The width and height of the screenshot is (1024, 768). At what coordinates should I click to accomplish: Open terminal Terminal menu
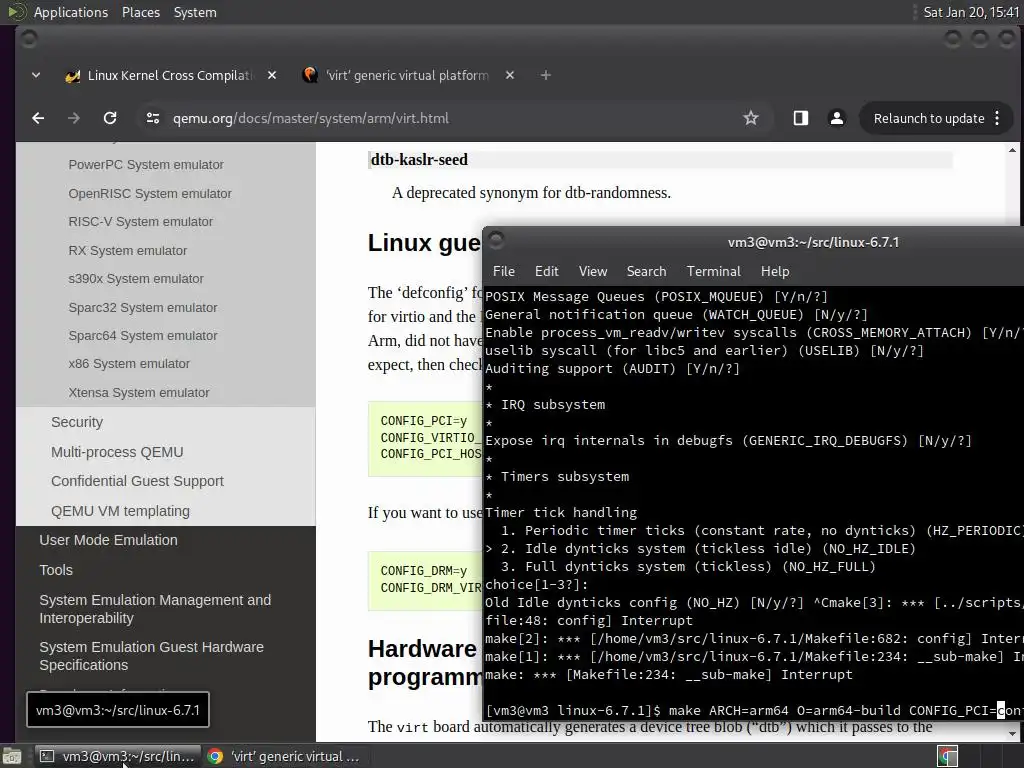pyautogui.click(x=713, y=271)
